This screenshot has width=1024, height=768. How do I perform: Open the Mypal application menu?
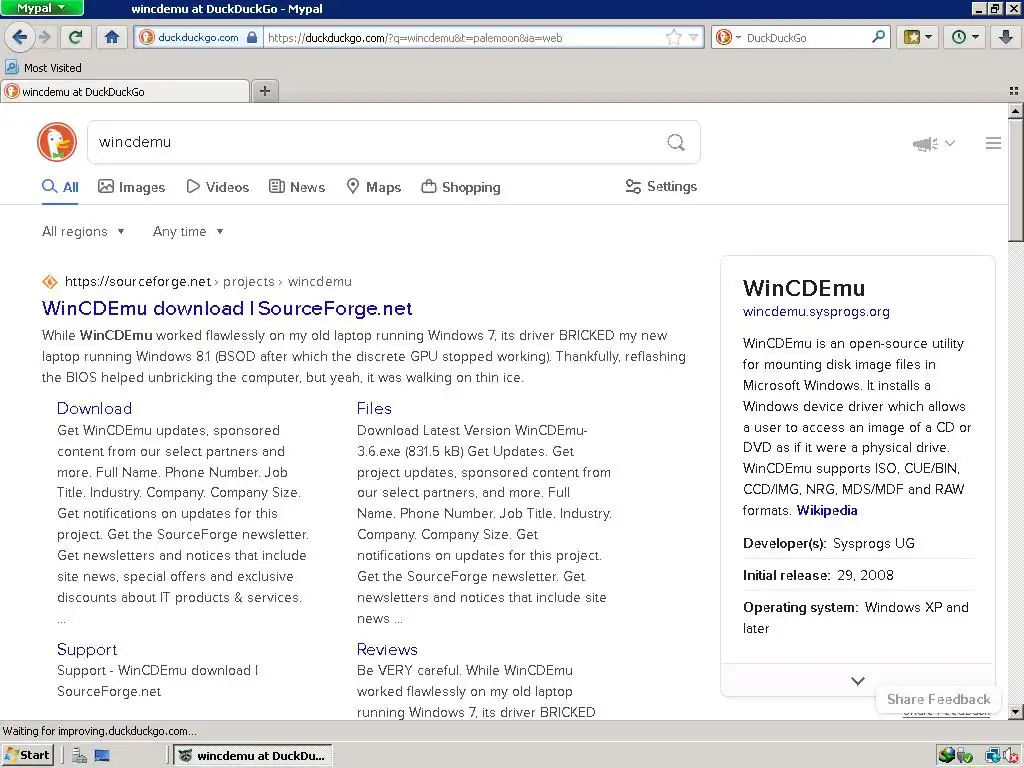42,8
